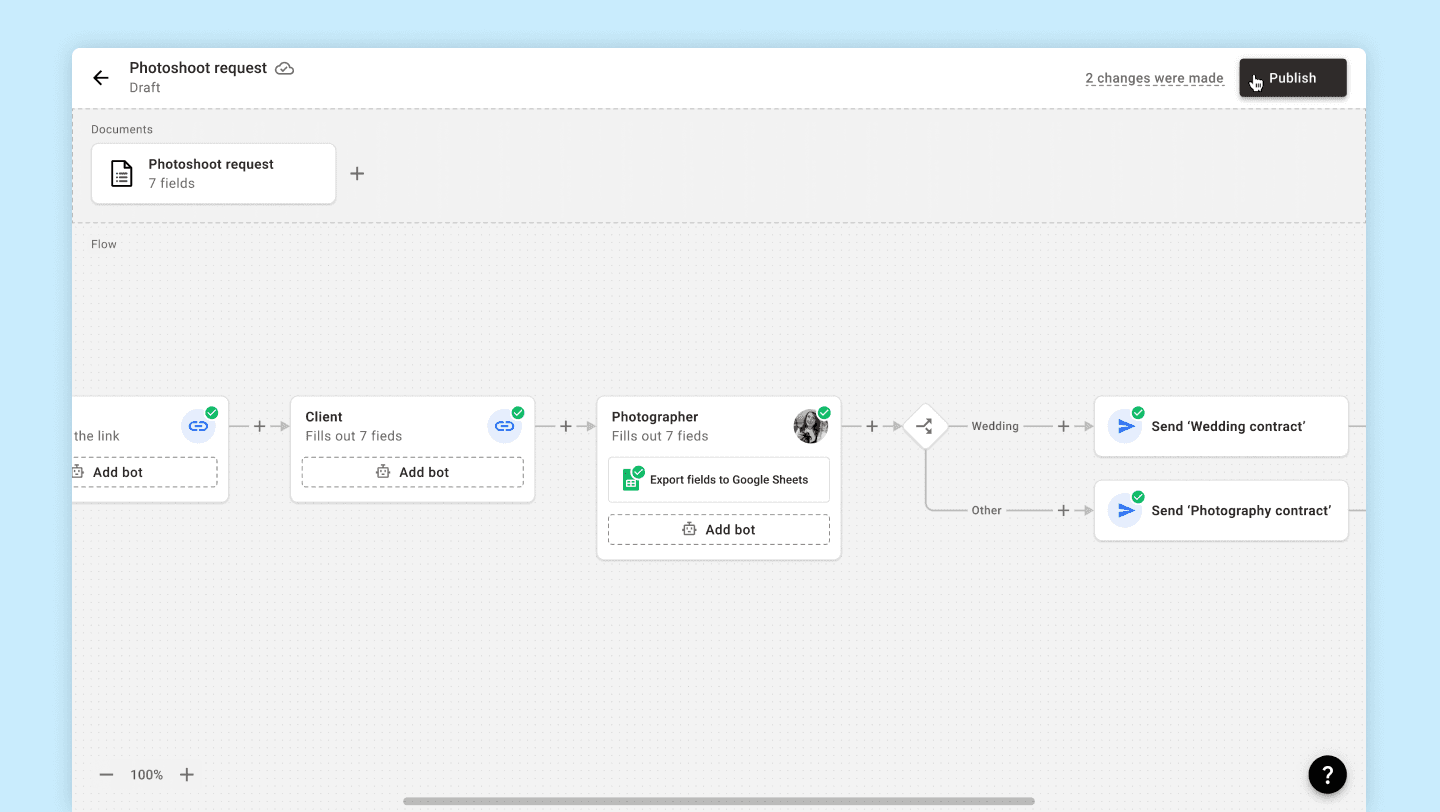
Task: Click the horizontal scrollbar at the bottom
Action: pos(719,801)
